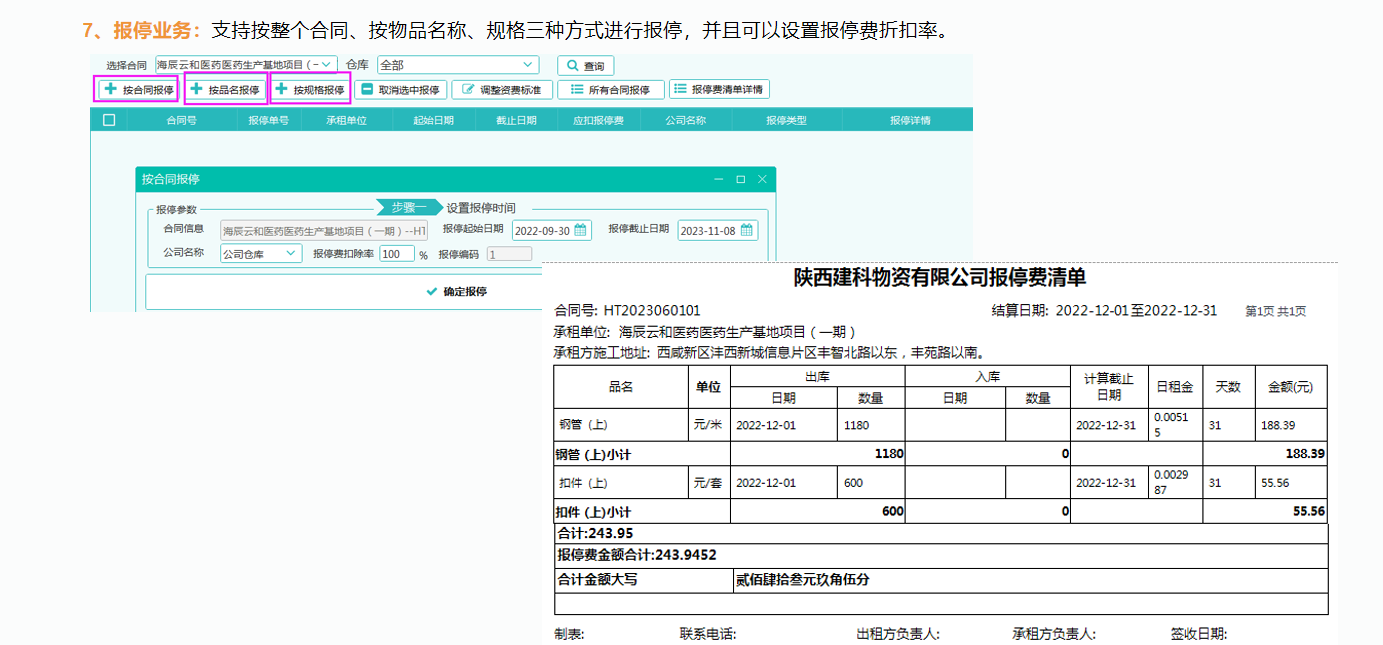The height and width of the screenshot is (645, 1383).
Task: Click the 查询 search button
Action: tap(585, 66)
